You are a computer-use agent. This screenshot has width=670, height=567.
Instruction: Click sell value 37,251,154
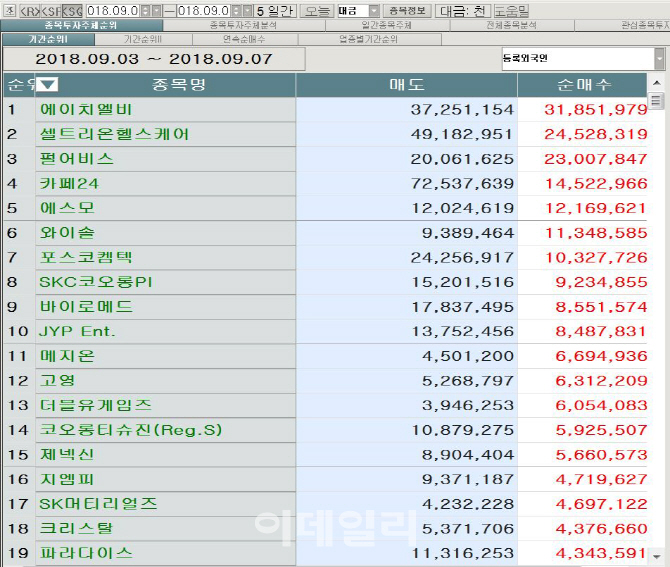point(462,110)
